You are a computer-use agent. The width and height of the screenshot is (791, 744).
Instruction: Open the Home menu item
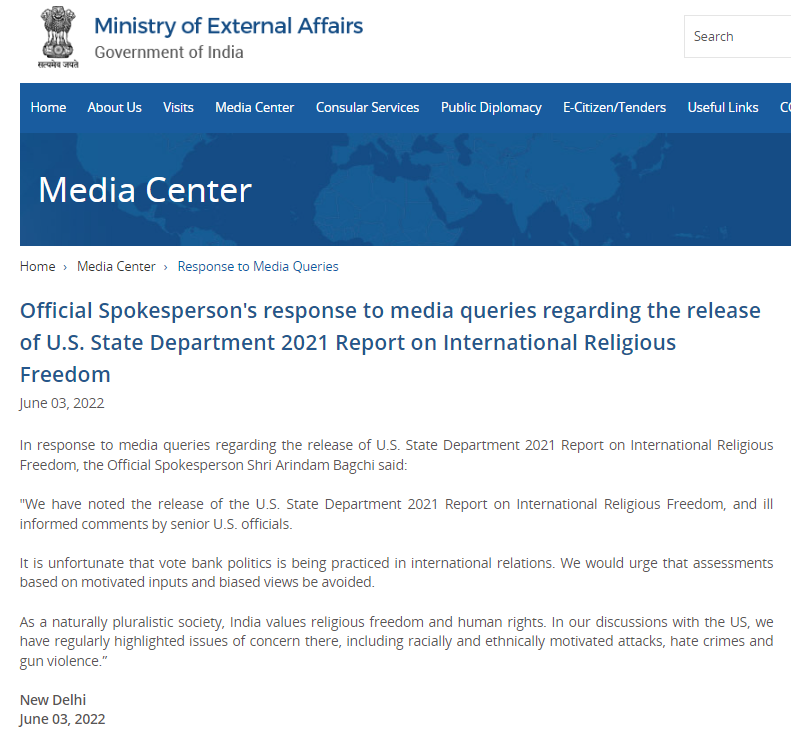point(48,107)
